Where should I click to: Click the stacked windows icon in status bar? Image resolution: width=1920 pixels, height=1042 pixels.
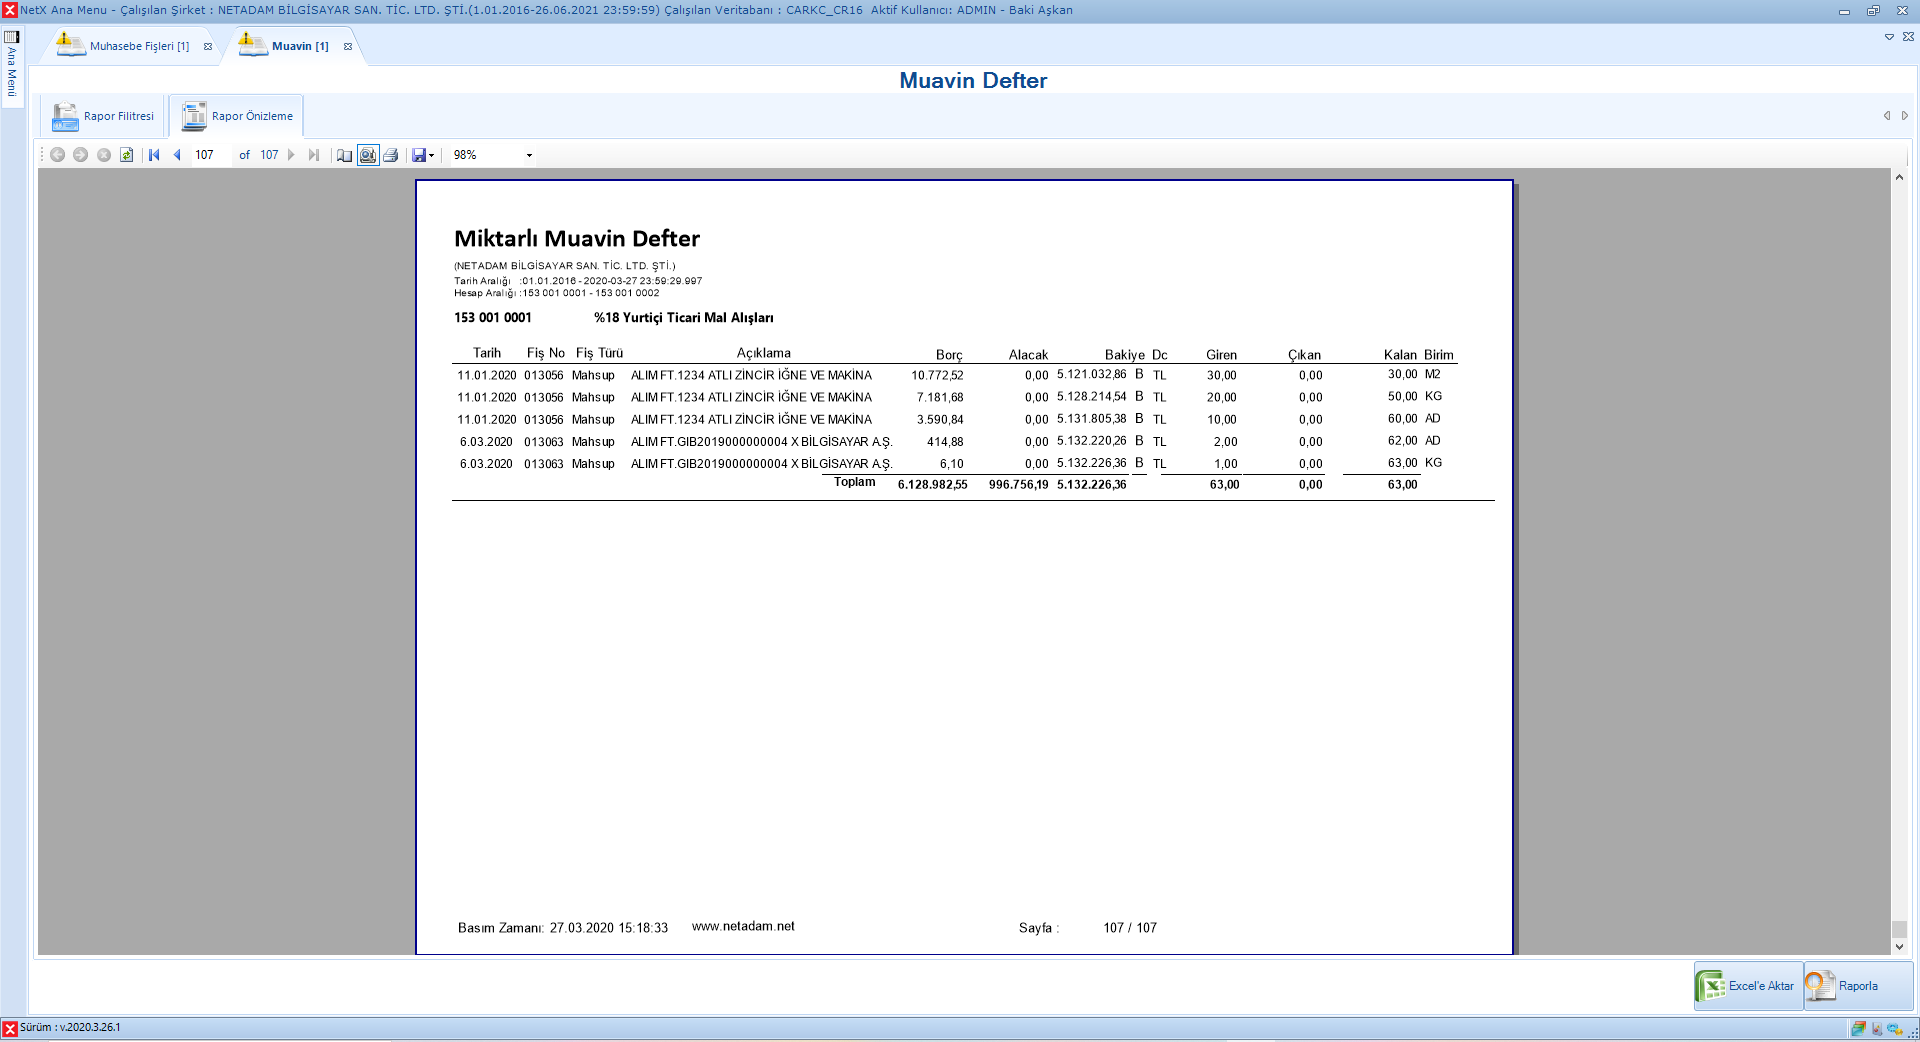(1858, 1028)
